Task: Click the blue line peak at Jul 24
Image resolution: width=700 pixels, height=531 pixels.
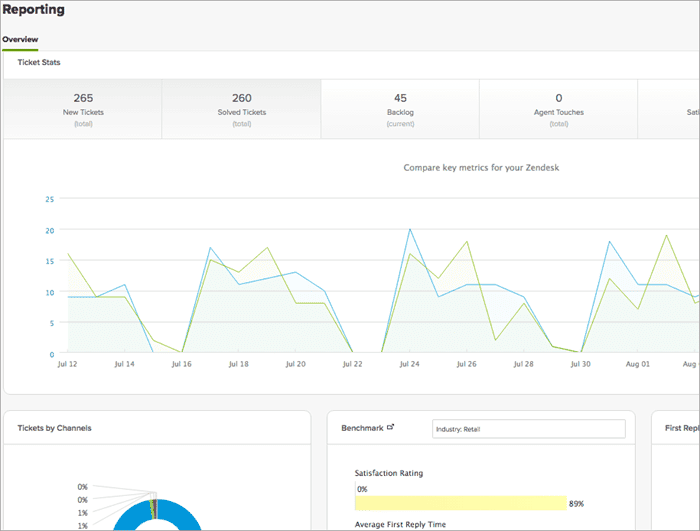Action: 410,230
